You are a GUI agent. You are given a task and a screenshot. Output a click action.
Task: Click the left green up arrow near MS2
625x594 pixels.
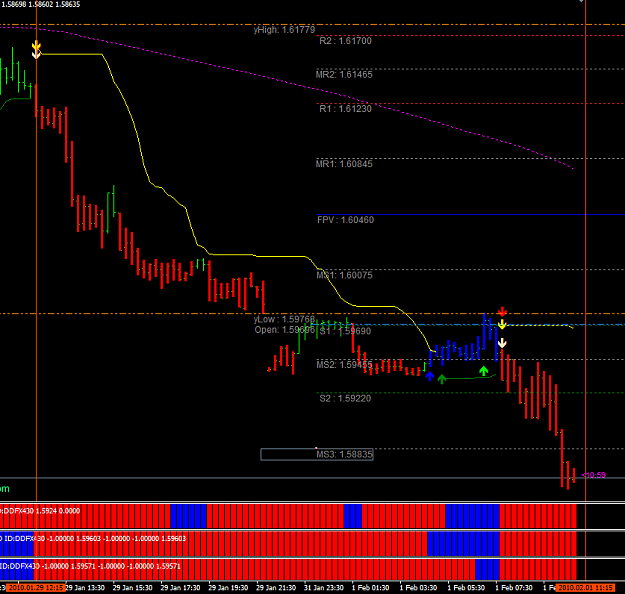(442, 379)
